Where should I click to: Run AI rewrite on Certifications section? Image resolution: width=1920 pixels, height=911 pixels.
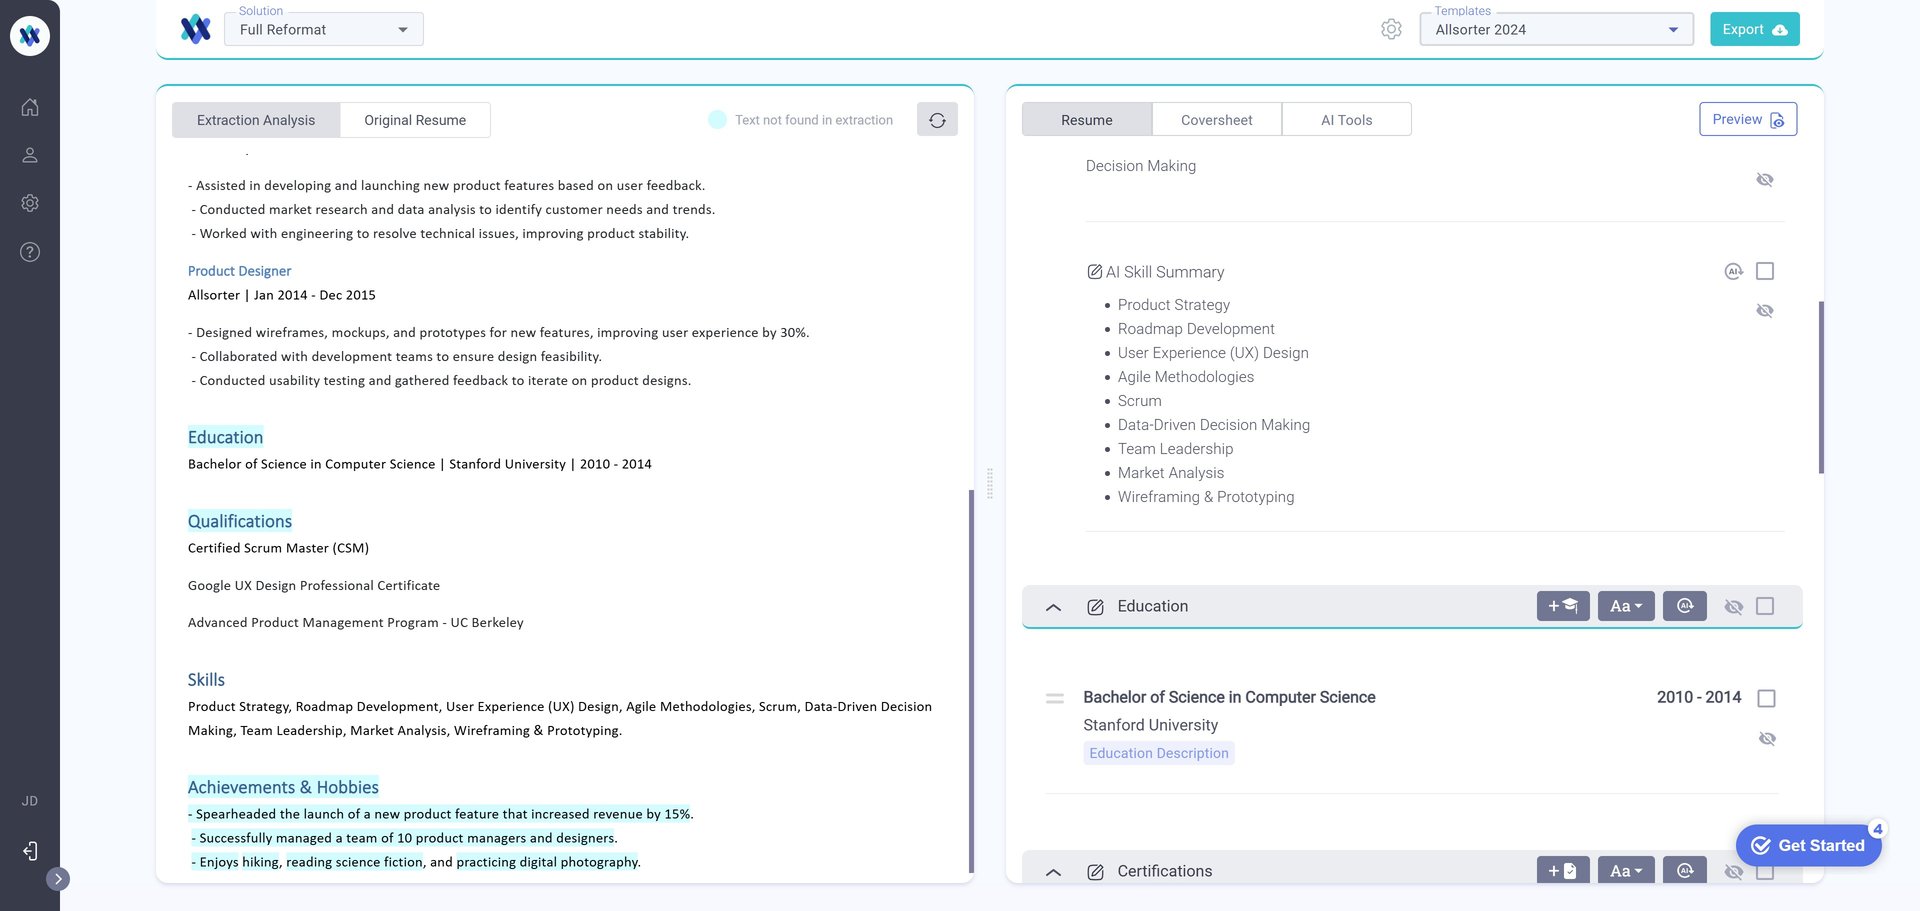point(1685,870)
